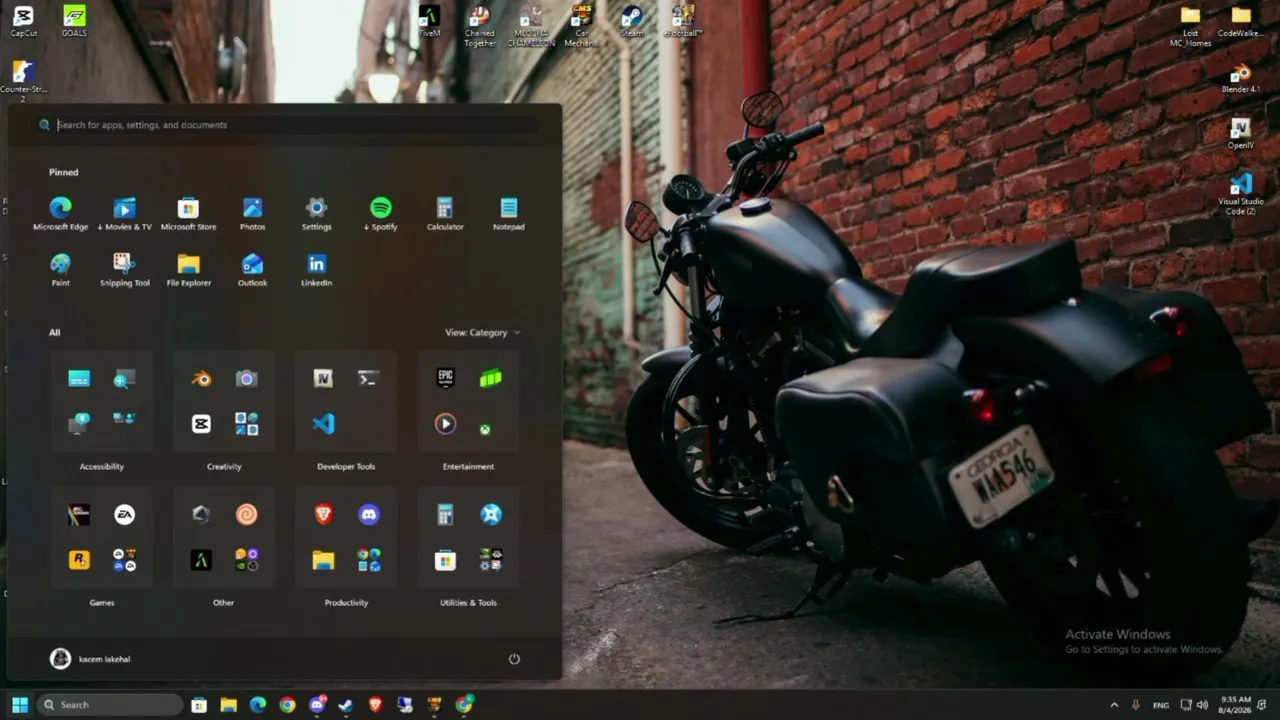The width and height of the screenshot is (1280, 720).
Task: Open Calculator in the Utilities & Tools category
Action: (x=445, y=514)
